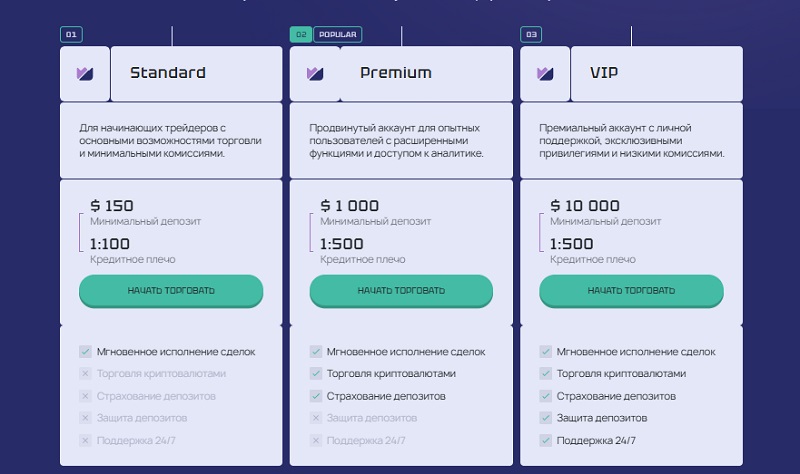Click the $ 10 000 minimum deposit amount
Viewport: 800px width, 474px height.
(585, 206)
